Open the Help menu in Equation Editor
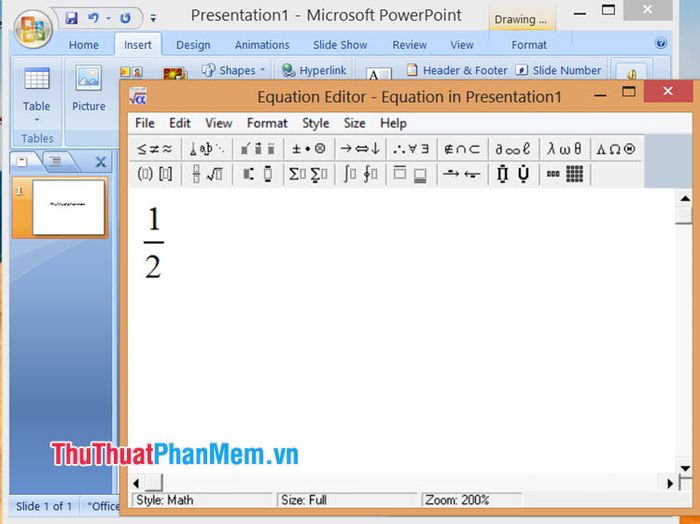 (x=393, y=123)
